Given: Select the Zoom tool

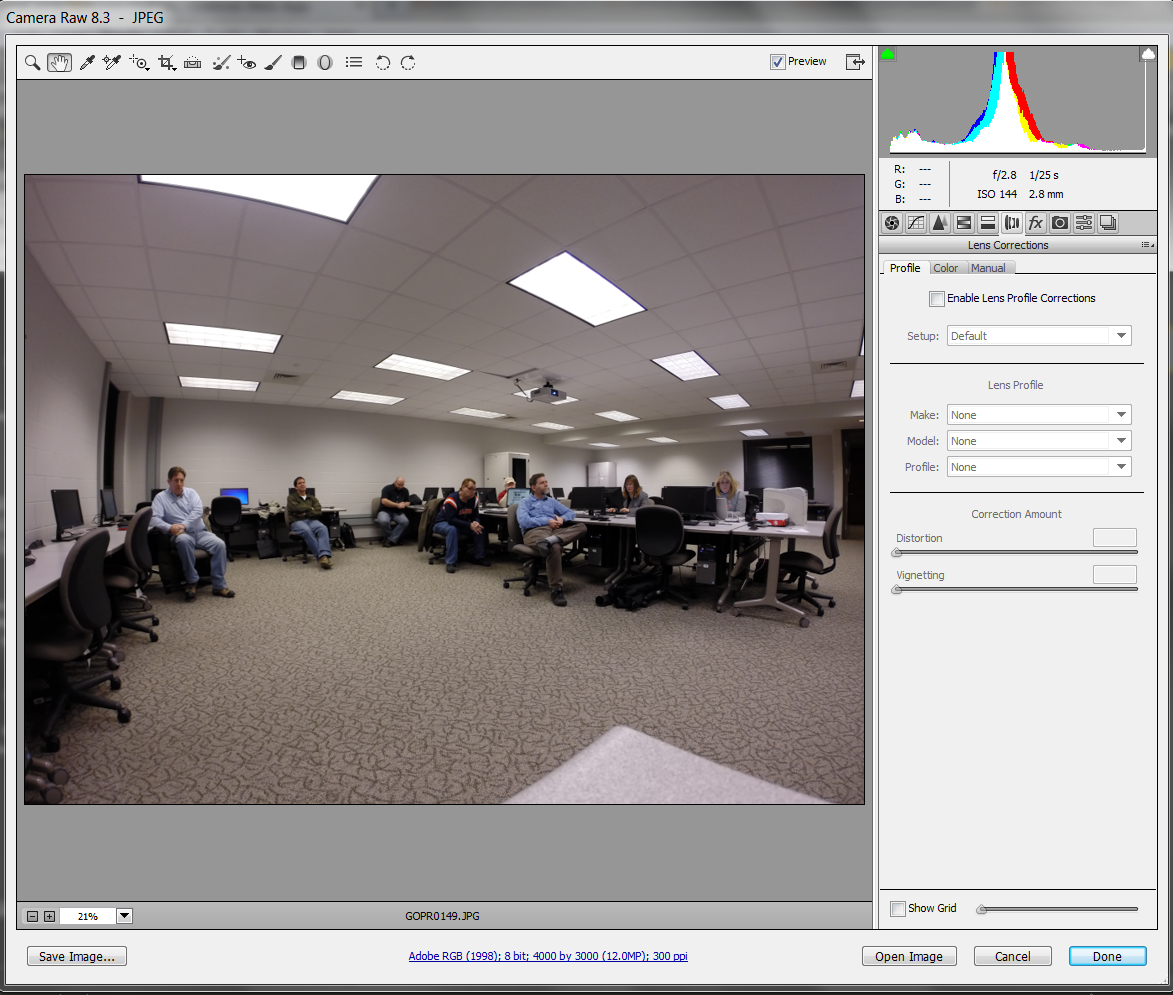Looking at the screenshot, I should [x=32, y=63].
